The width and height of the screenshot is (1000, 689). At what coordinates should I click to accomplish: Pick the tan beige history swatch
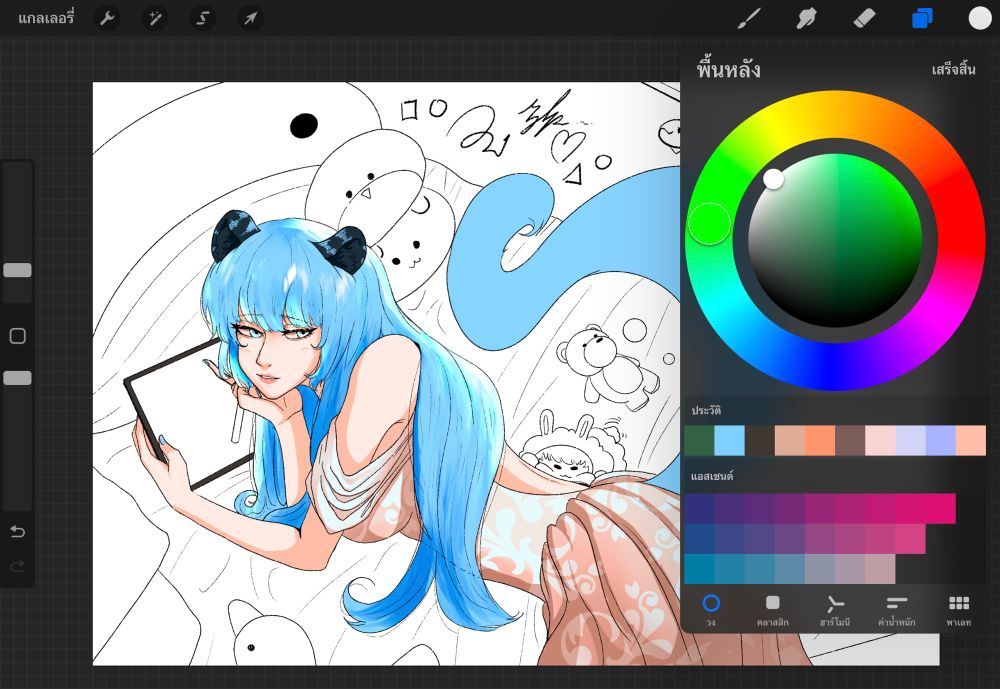(790, 441)
